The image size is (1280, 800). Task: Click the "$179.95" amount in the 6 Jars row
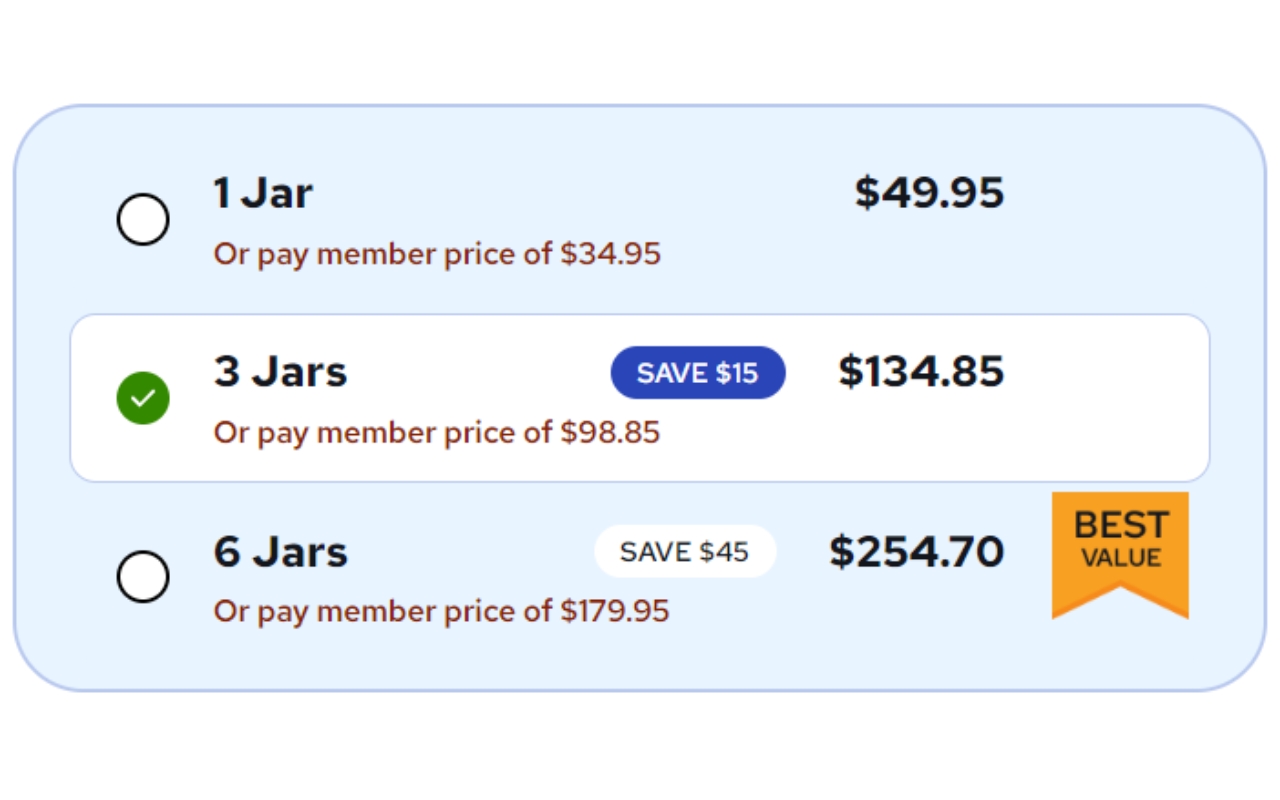(x=614, y=611)
